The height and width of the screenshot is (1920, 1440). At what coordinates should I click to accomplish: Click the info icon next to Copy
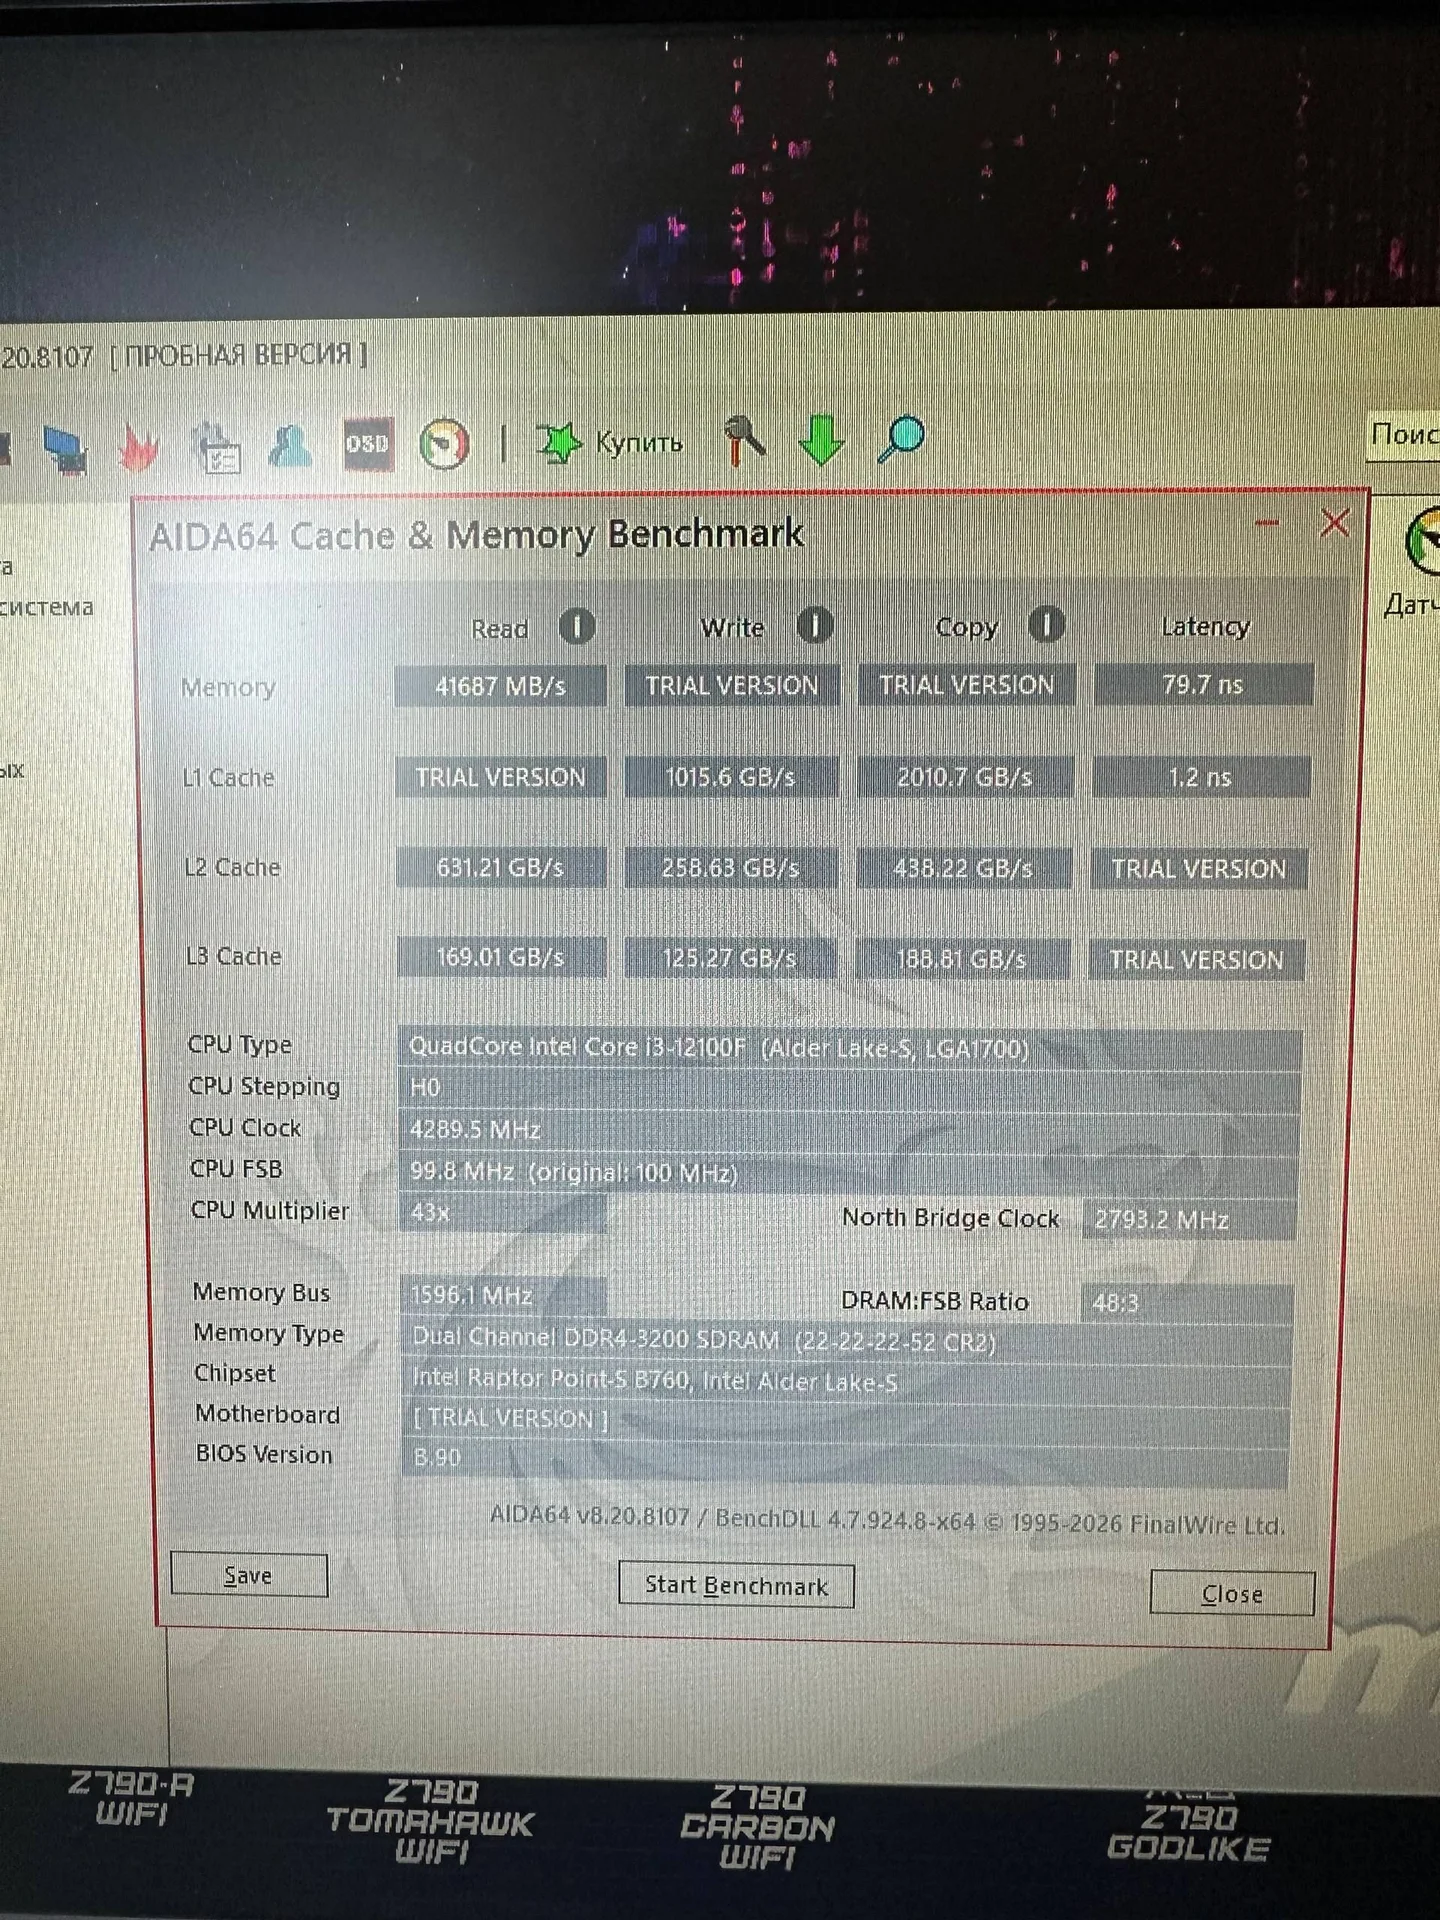tap(1046, 625)
